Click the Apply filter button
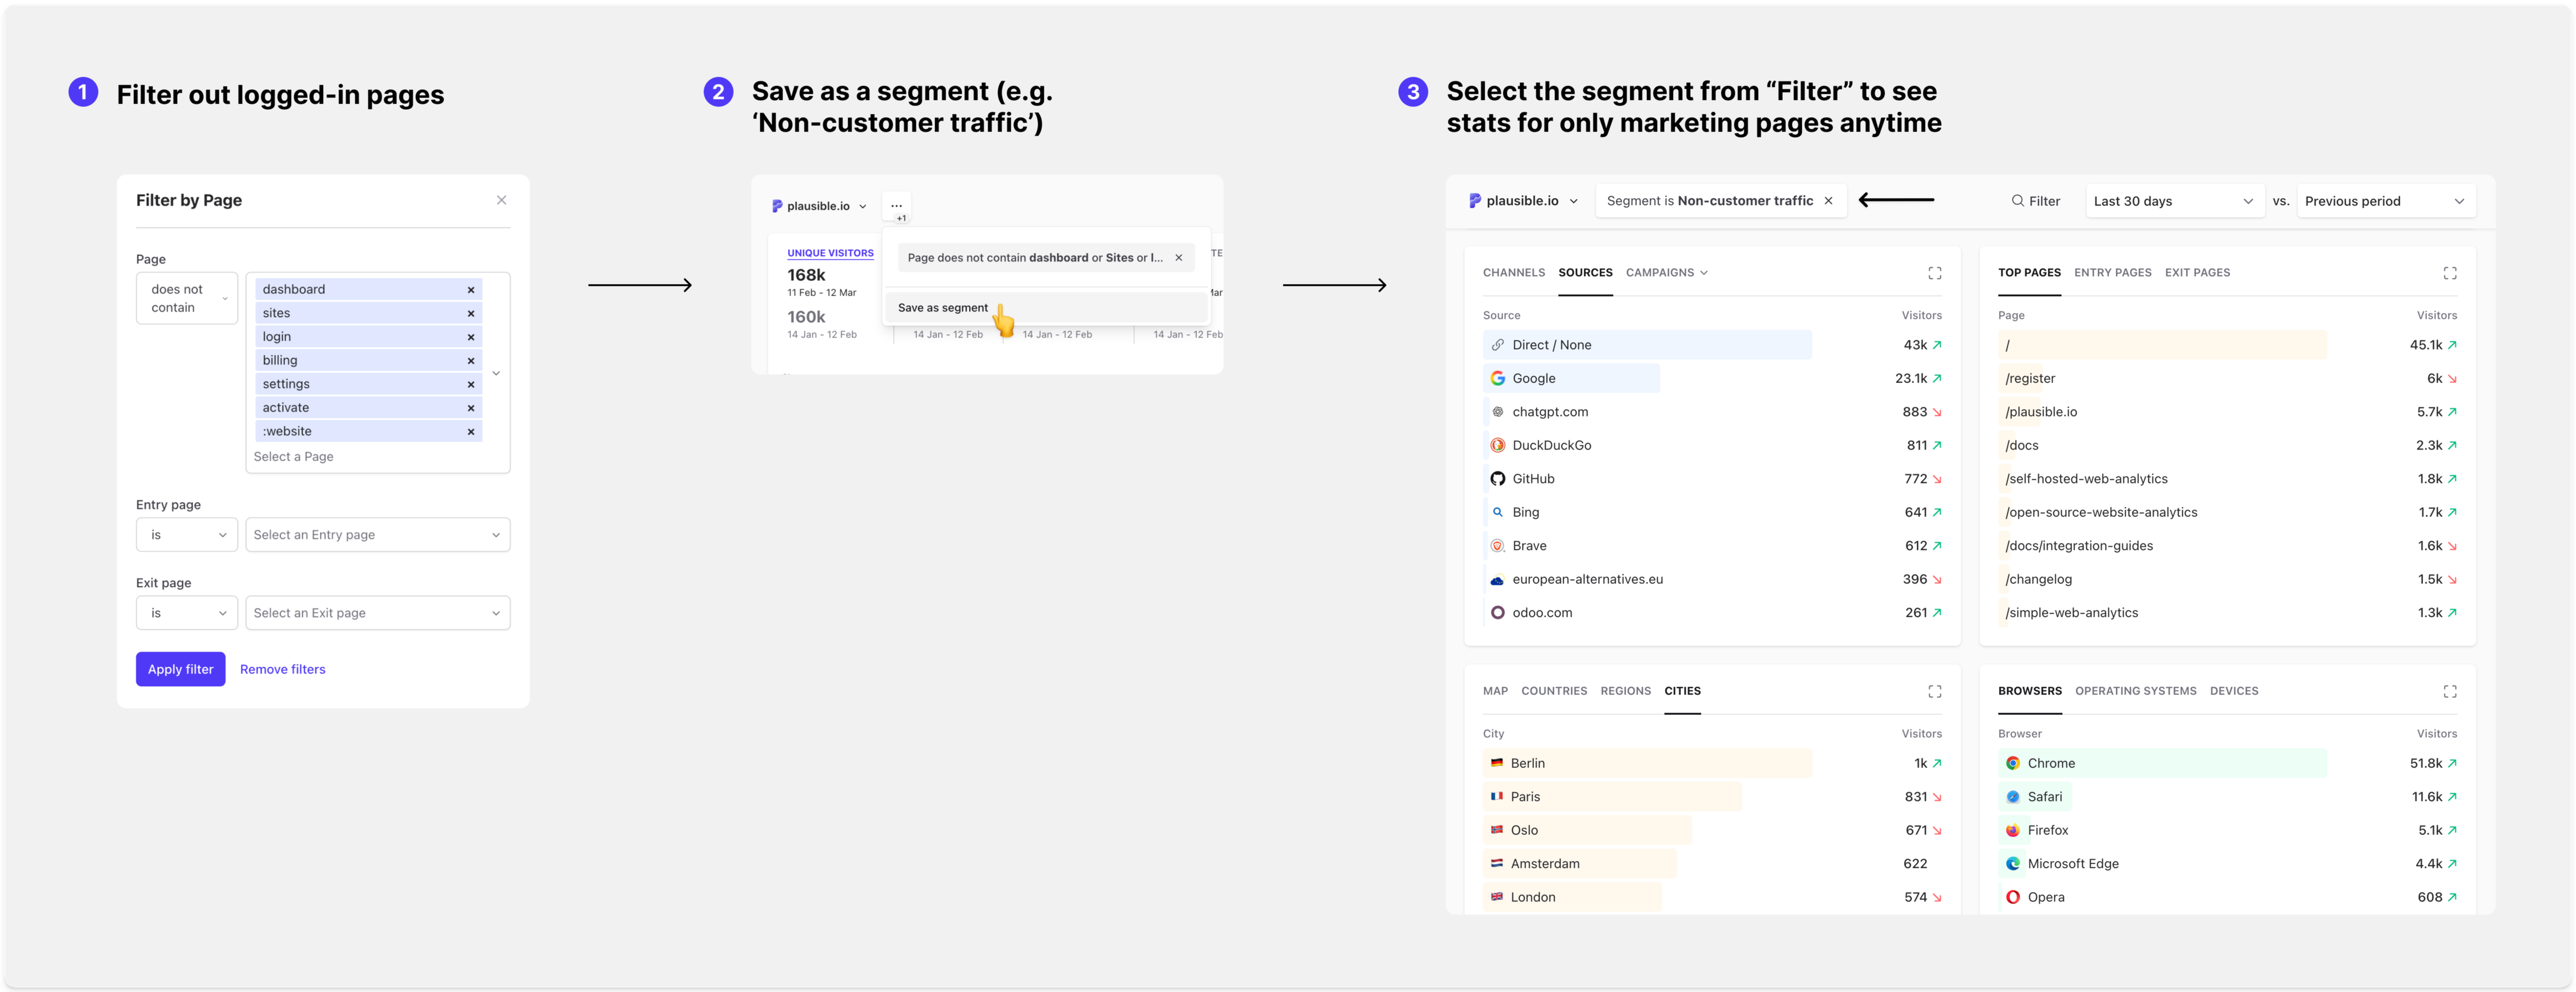This screenshot has height=992, width=2576. point(180,669)
